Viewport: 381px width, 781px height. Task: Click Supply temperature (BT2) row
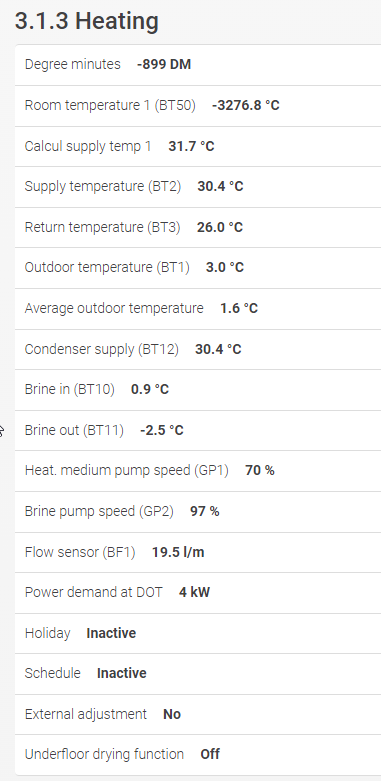[198, 187]
